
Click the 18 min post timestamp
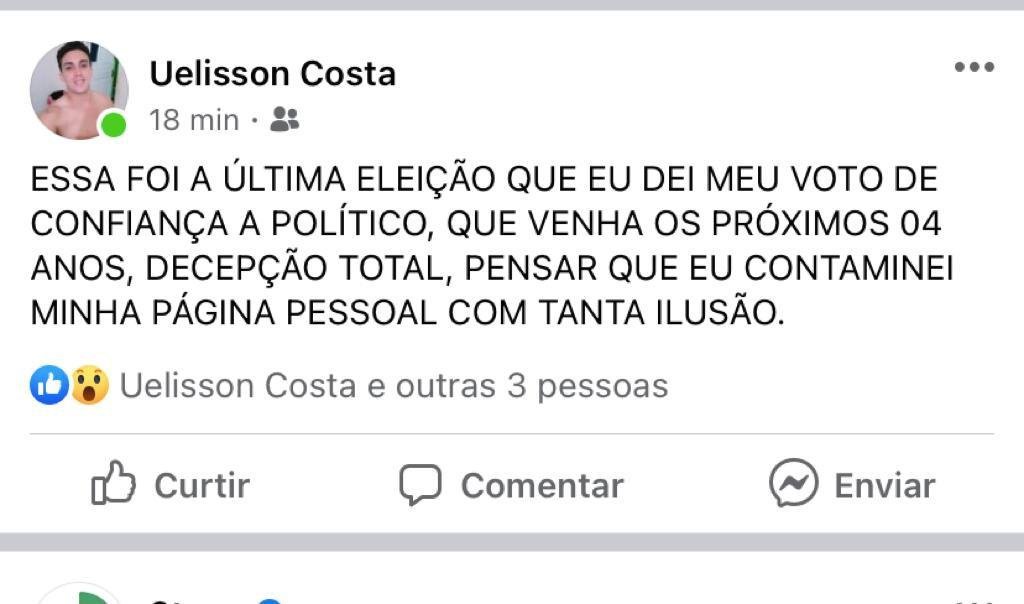click(x=194, y=121)
